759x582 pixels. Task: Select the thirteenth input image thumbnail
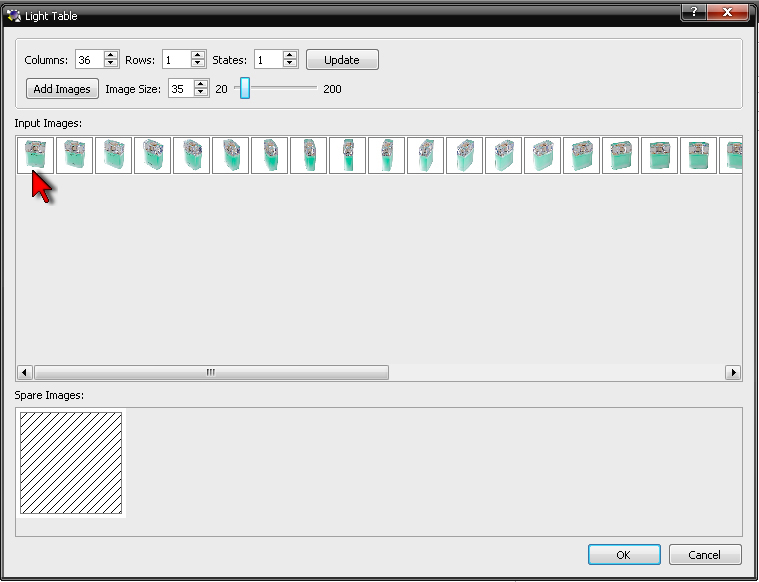click(x=503, y=155)
